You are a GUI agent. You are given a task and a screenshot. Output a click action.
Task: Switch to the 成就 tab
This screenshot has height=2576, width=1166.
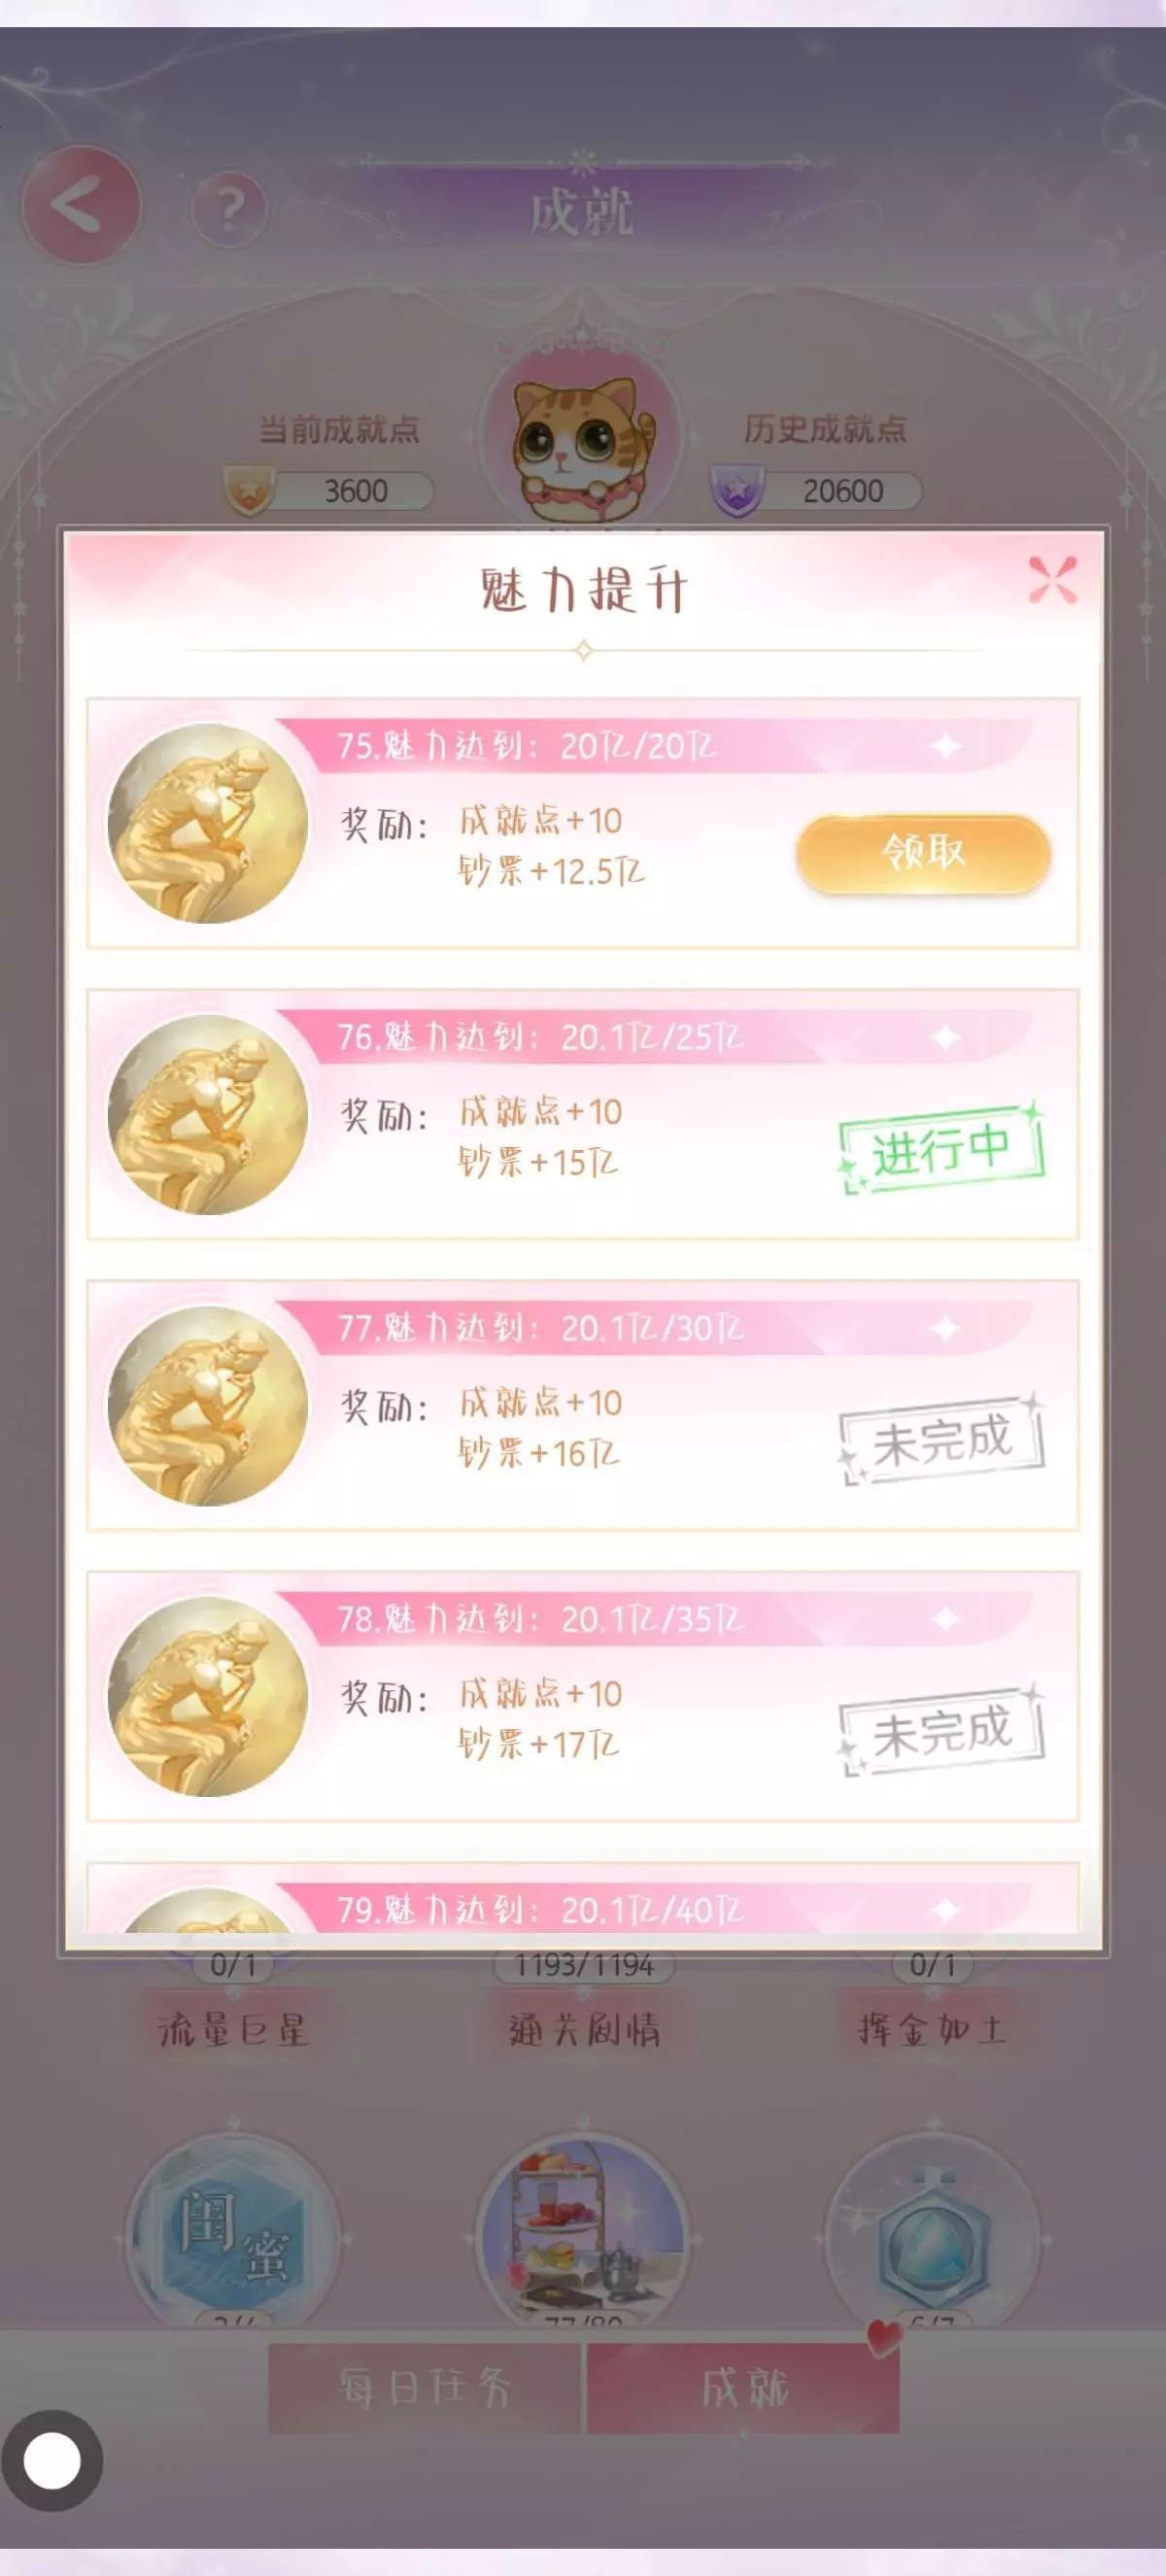[x=743, y=2387]
